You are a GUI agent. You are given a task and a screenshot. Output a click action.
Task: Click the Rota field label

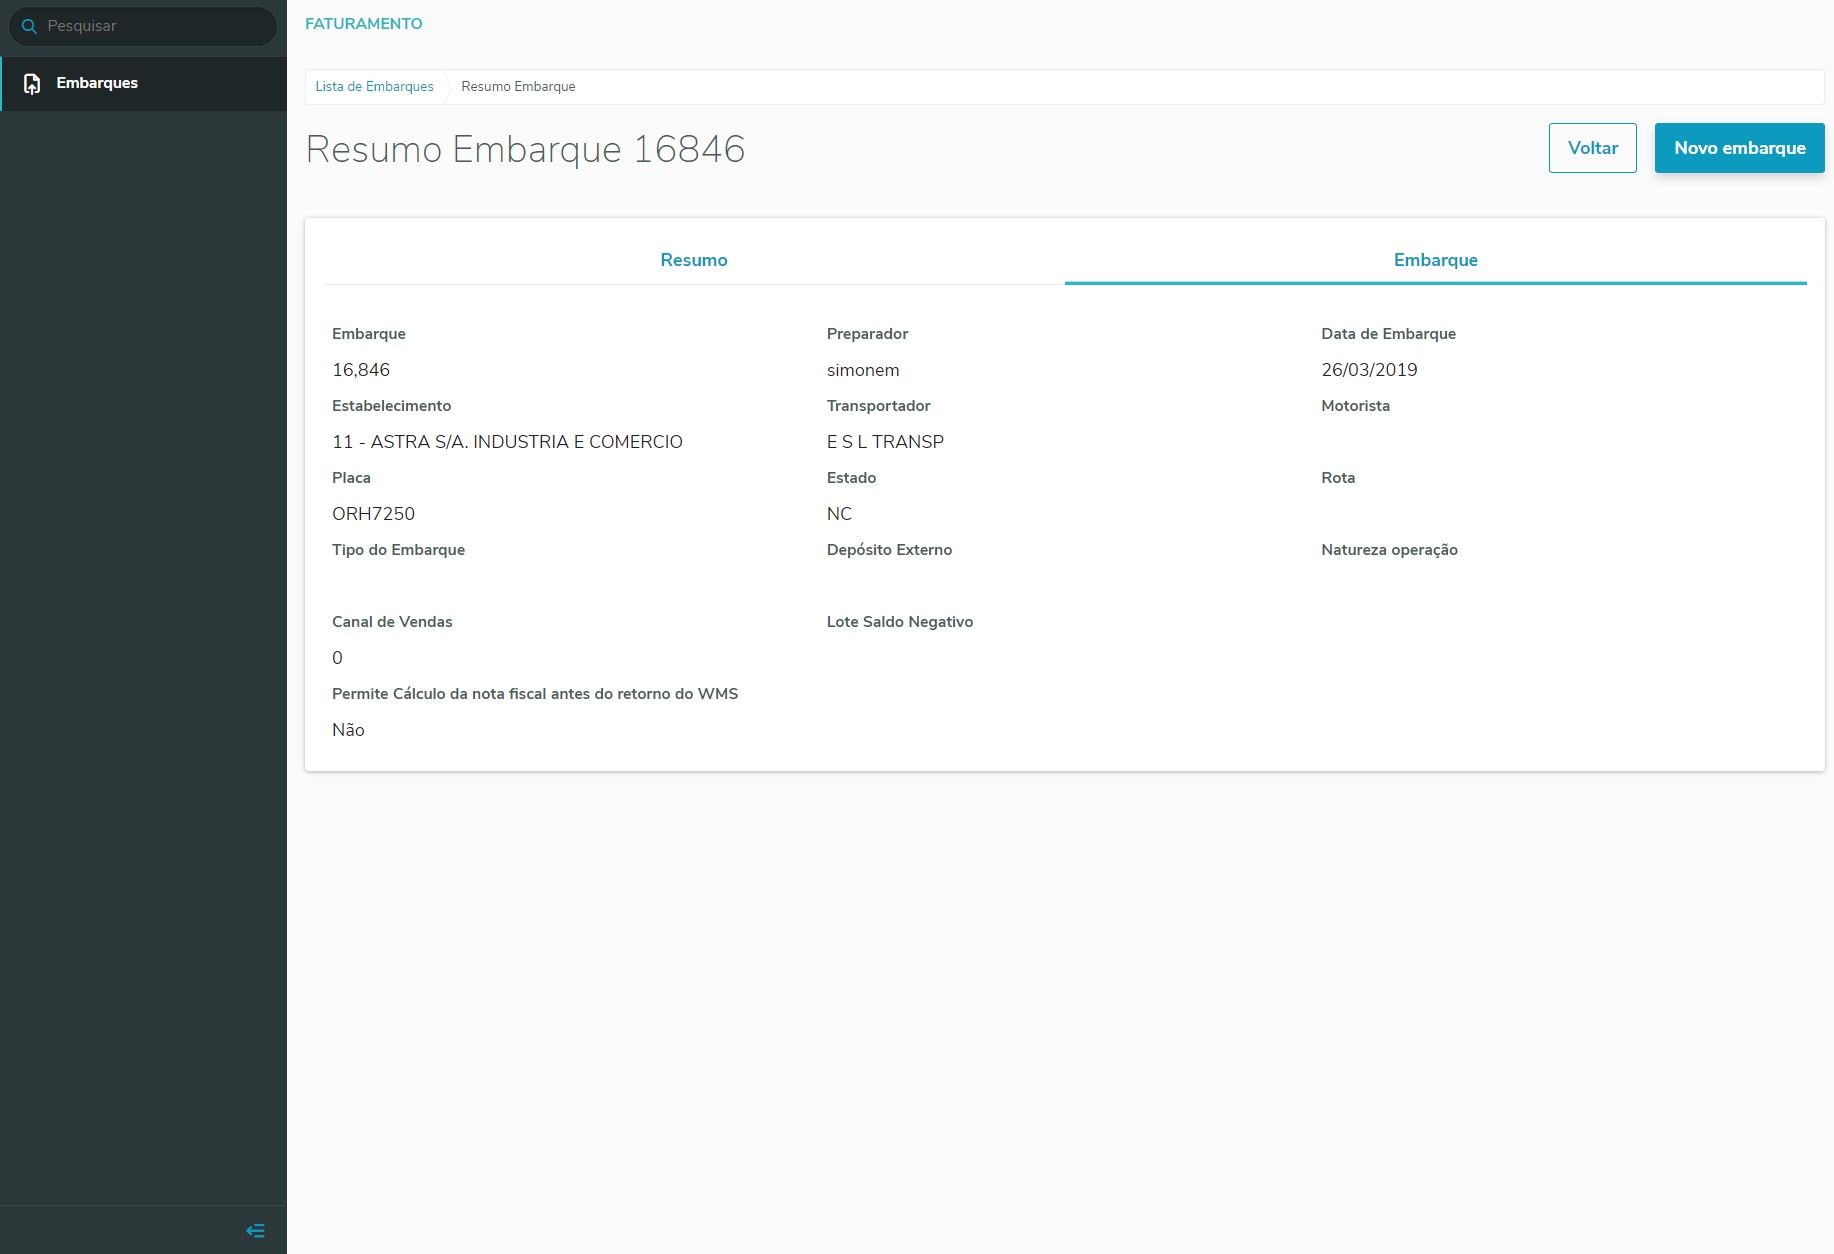tap(1338, 478)
